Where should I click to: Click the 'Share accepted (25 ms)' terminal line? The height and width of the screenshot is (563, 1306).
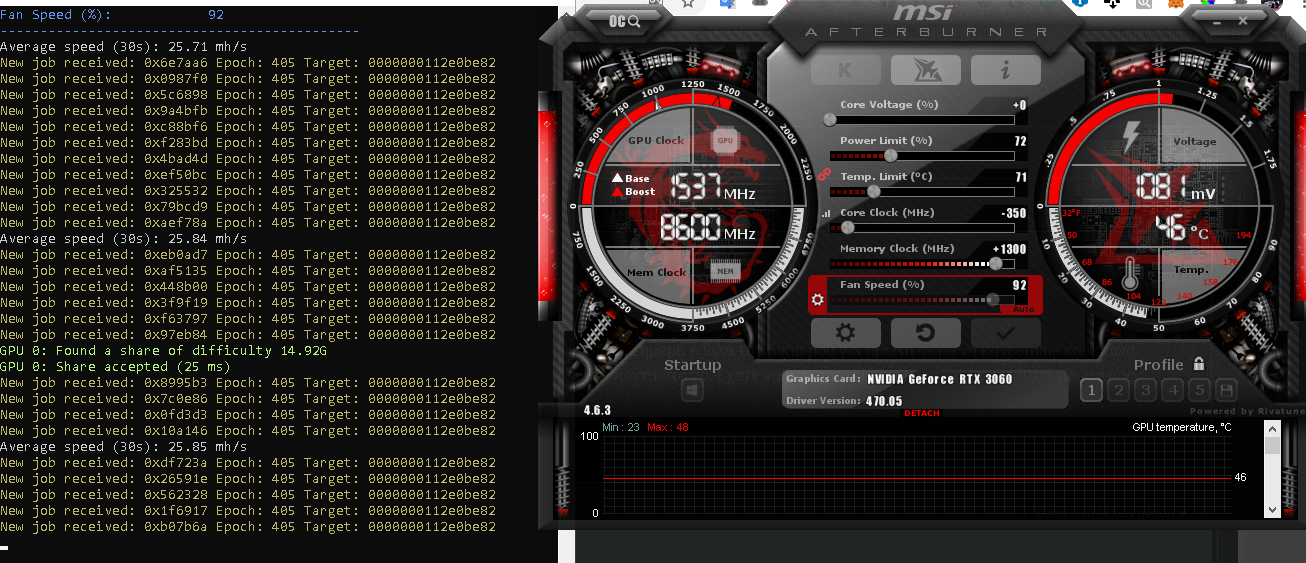[115, 367]
